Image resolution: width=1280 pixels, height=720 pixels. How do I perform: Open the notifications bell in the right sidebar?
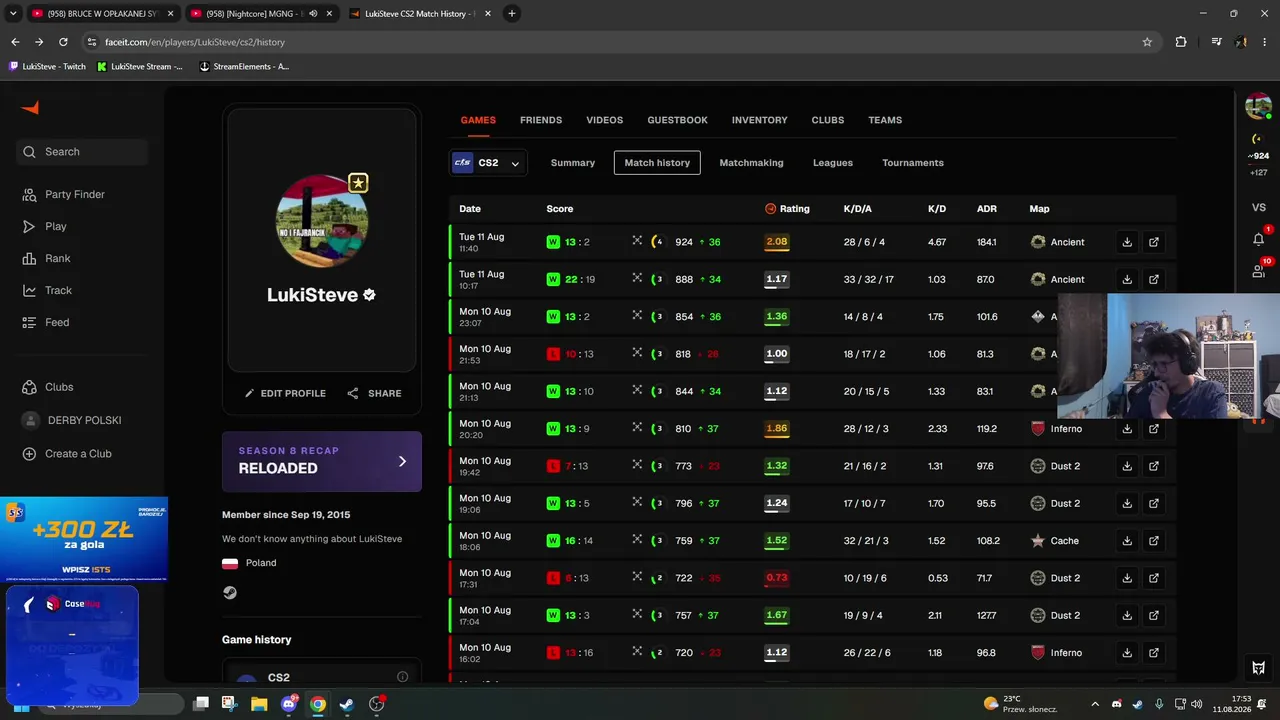click(x=1259, y=239)
